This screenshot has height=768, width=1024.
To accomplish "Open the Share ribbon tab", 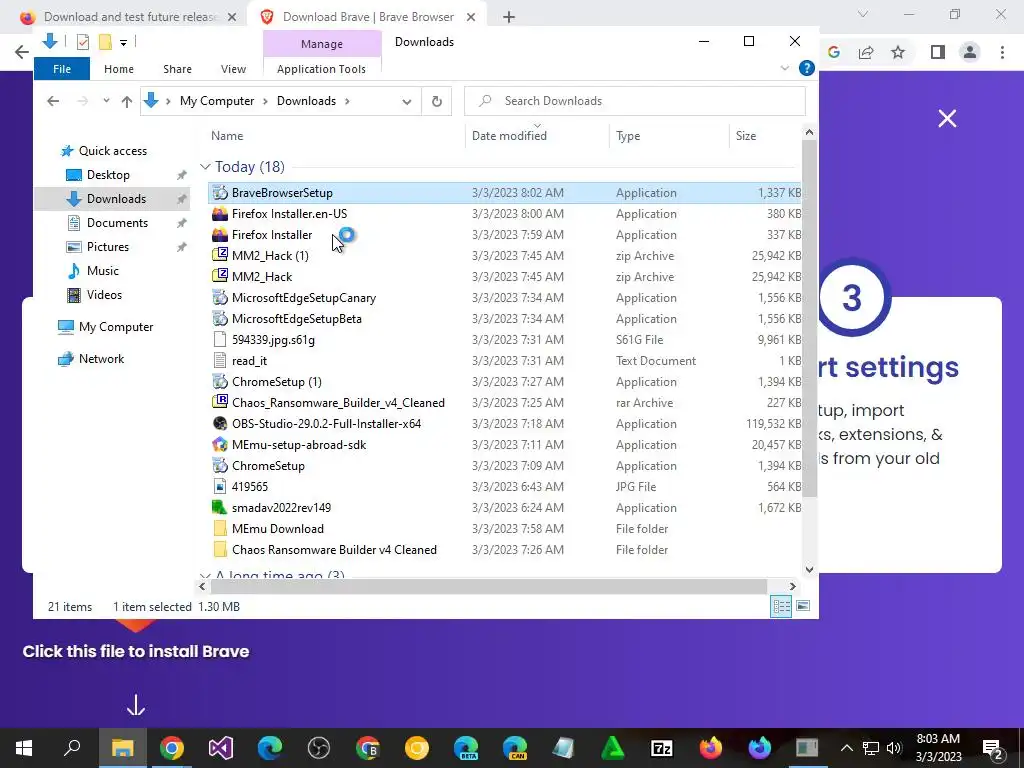I will [x=178, y=69].
